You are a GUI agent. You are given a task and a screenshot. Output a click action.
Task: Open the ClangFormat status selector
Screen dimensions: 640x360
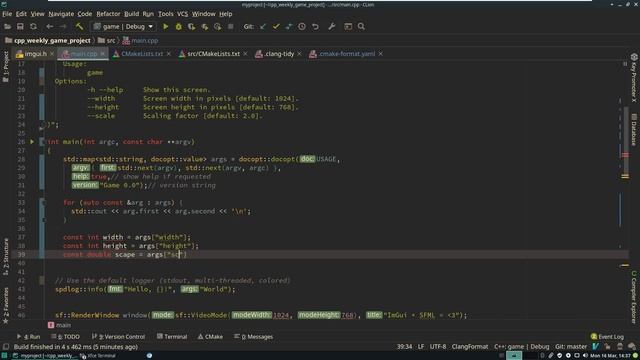coord(470,347)
